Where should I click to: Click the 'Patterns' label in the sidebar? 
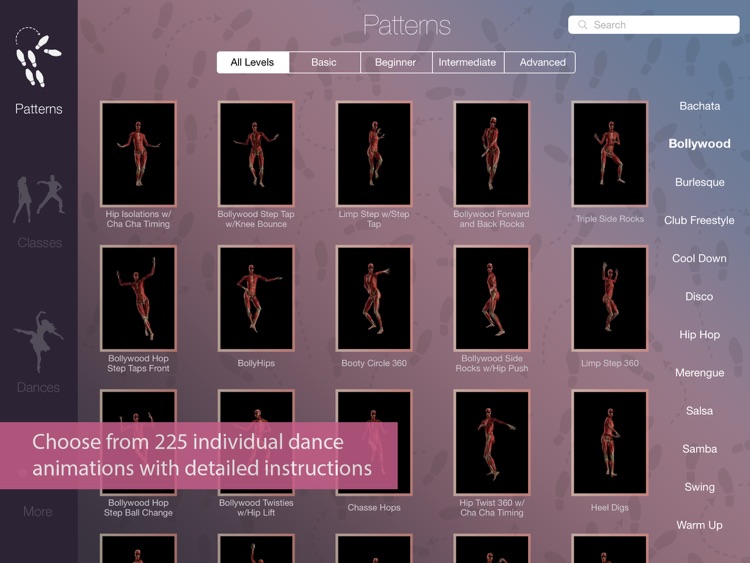(38, 109)
